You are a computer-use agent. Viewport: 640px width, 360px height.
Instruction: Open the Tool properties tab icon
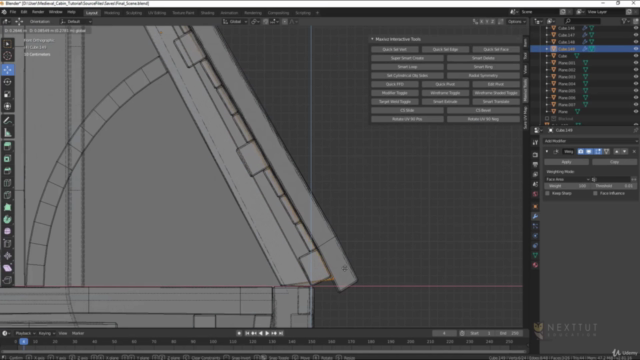(535, 142)
